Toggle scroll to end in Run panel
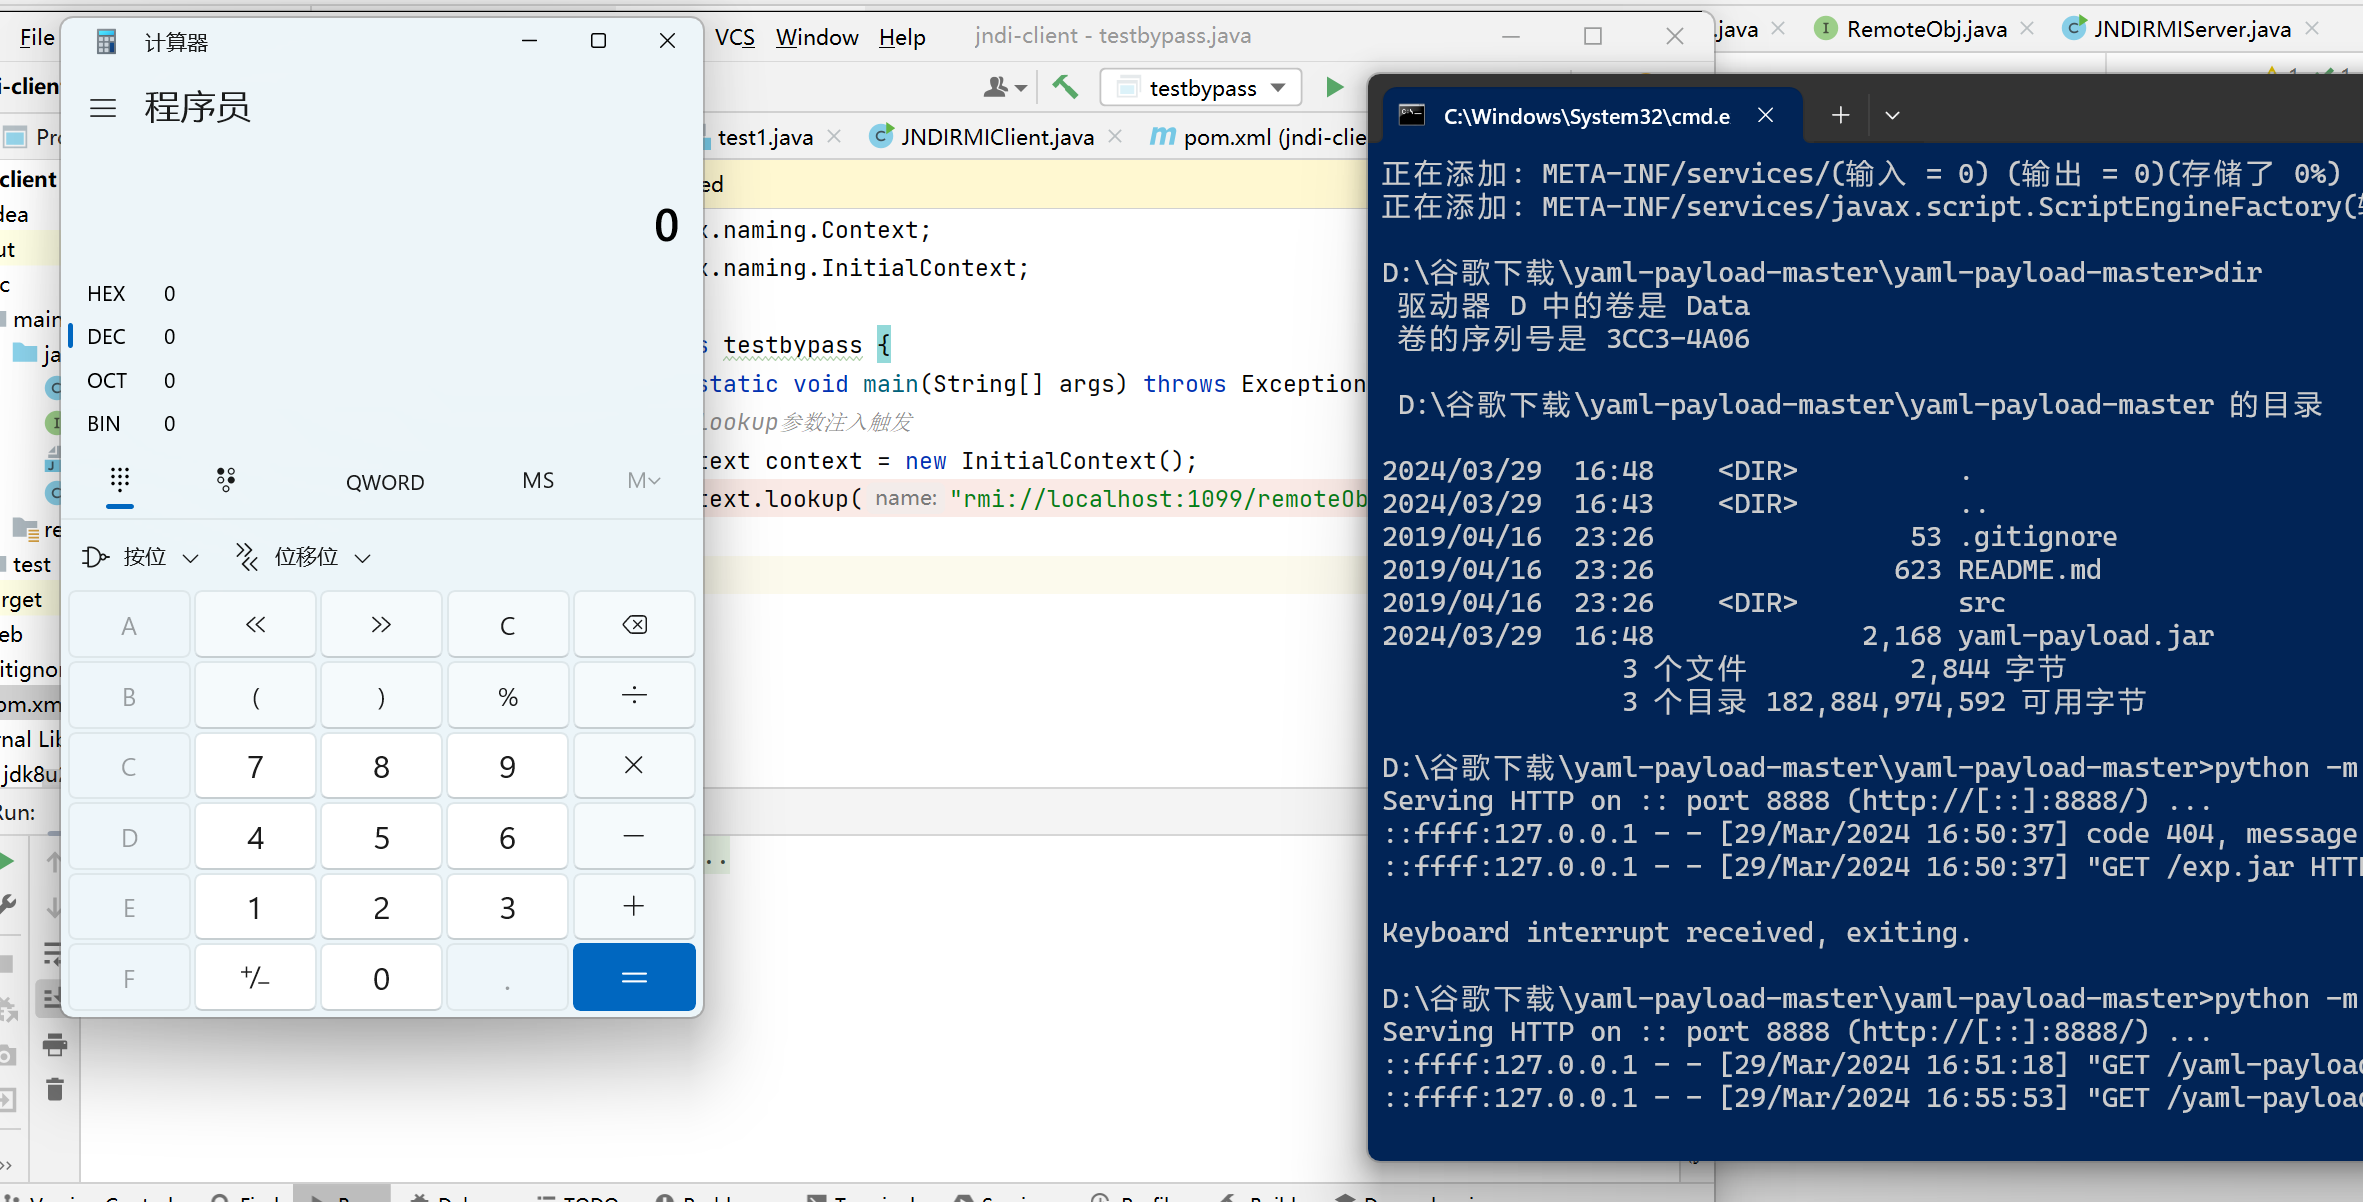2363x1202 pixels. click(x=51, y=998)
